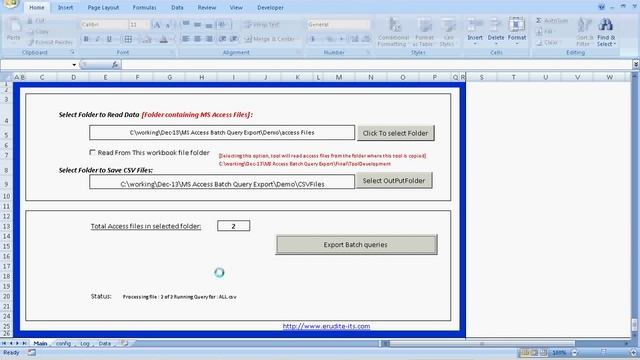Open Cell Styles gallery
640x360 pixels.
click(448, 32)
